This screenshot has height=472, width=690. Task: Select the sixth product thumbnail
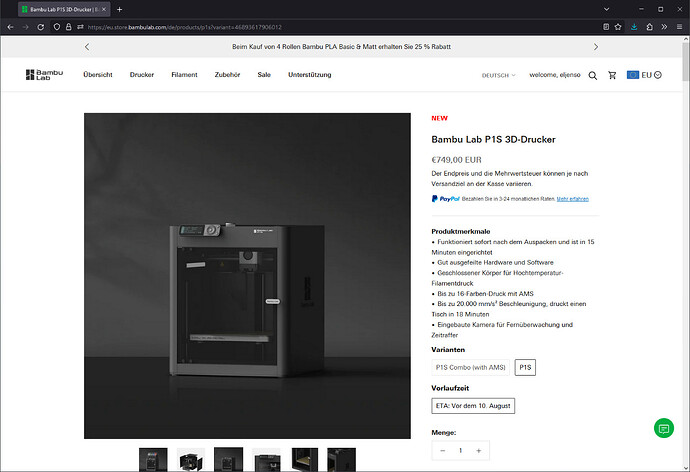(x=341, y=460)
